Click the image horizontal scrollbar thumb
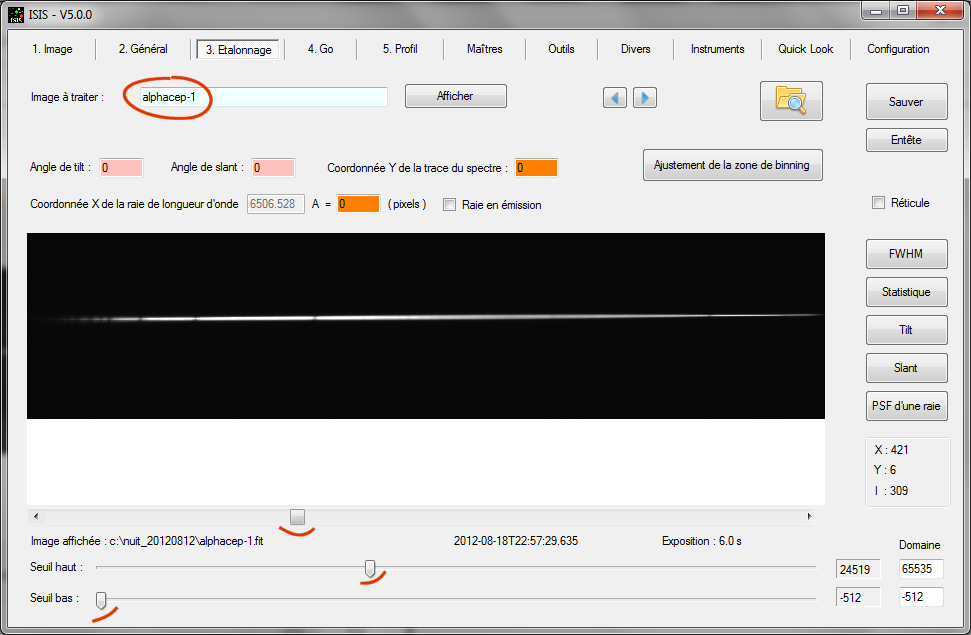 (297, 516)
